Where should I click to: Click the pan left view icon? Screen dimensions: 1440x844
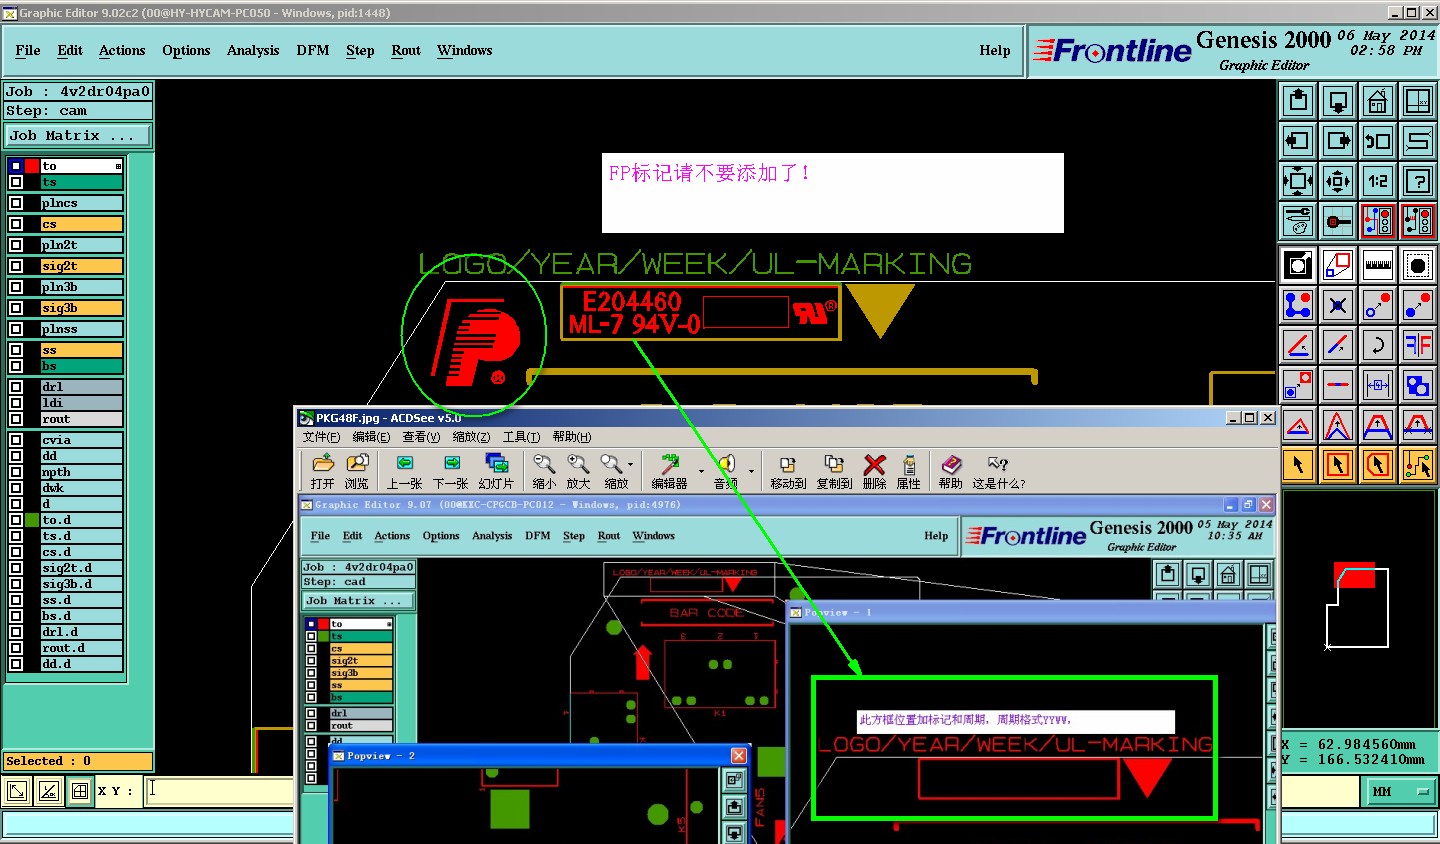[1298, 141]
